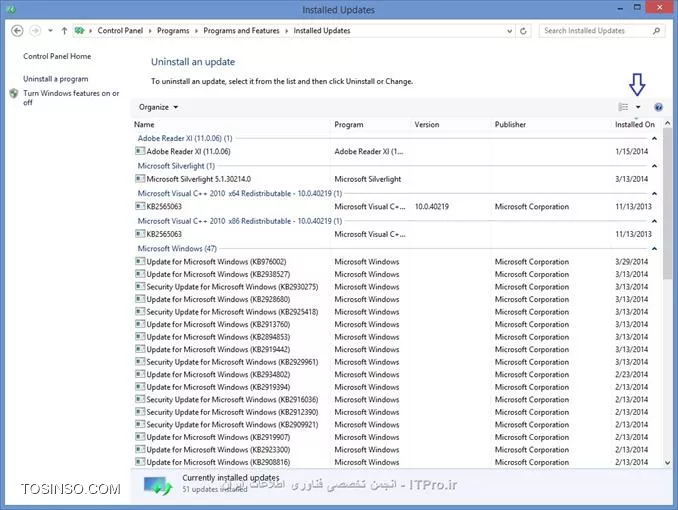Open Programs breadcrumb
Screen dimensions: 678x510
click(173, 31)
